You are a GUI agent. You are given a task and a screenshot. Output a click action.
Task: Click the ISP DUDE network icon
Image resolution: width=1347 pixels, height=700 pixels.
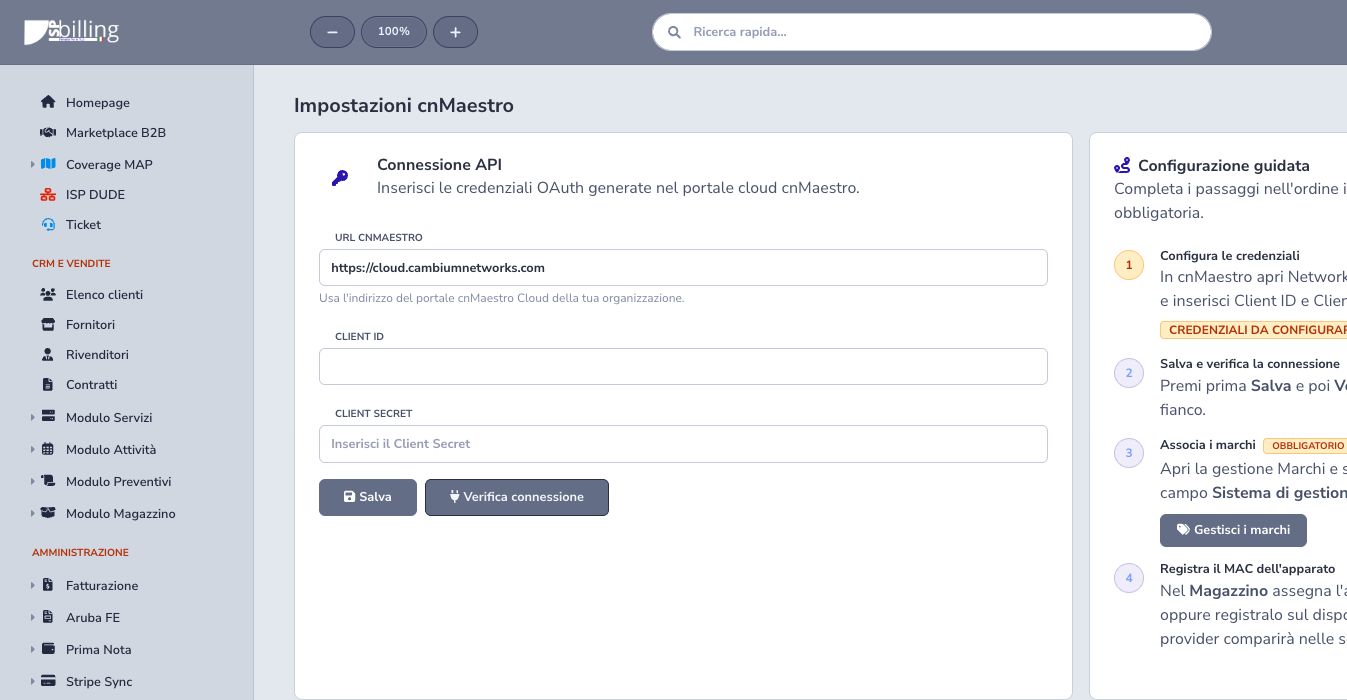click(48, 194)
